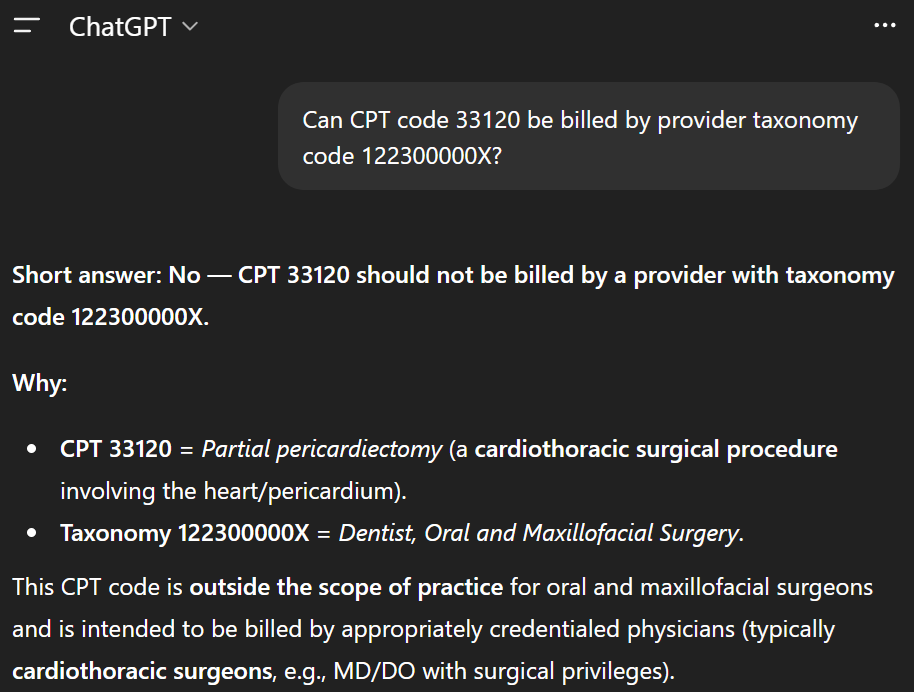Open the ChatGPT model selector title

point(120,27)
